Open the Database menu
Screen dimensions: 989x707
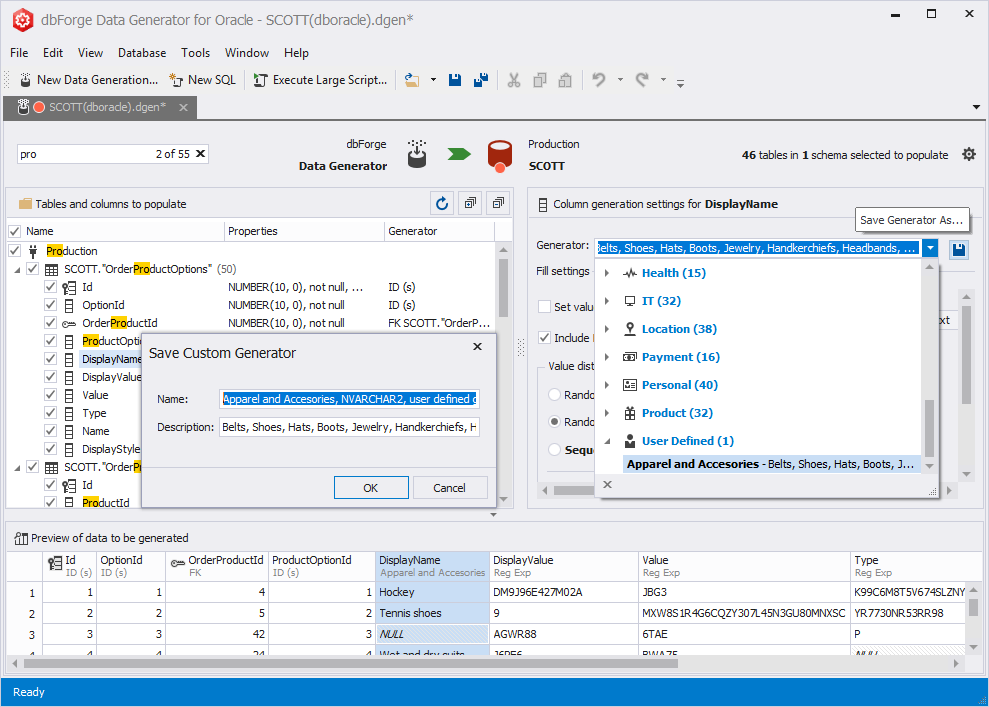142,53
